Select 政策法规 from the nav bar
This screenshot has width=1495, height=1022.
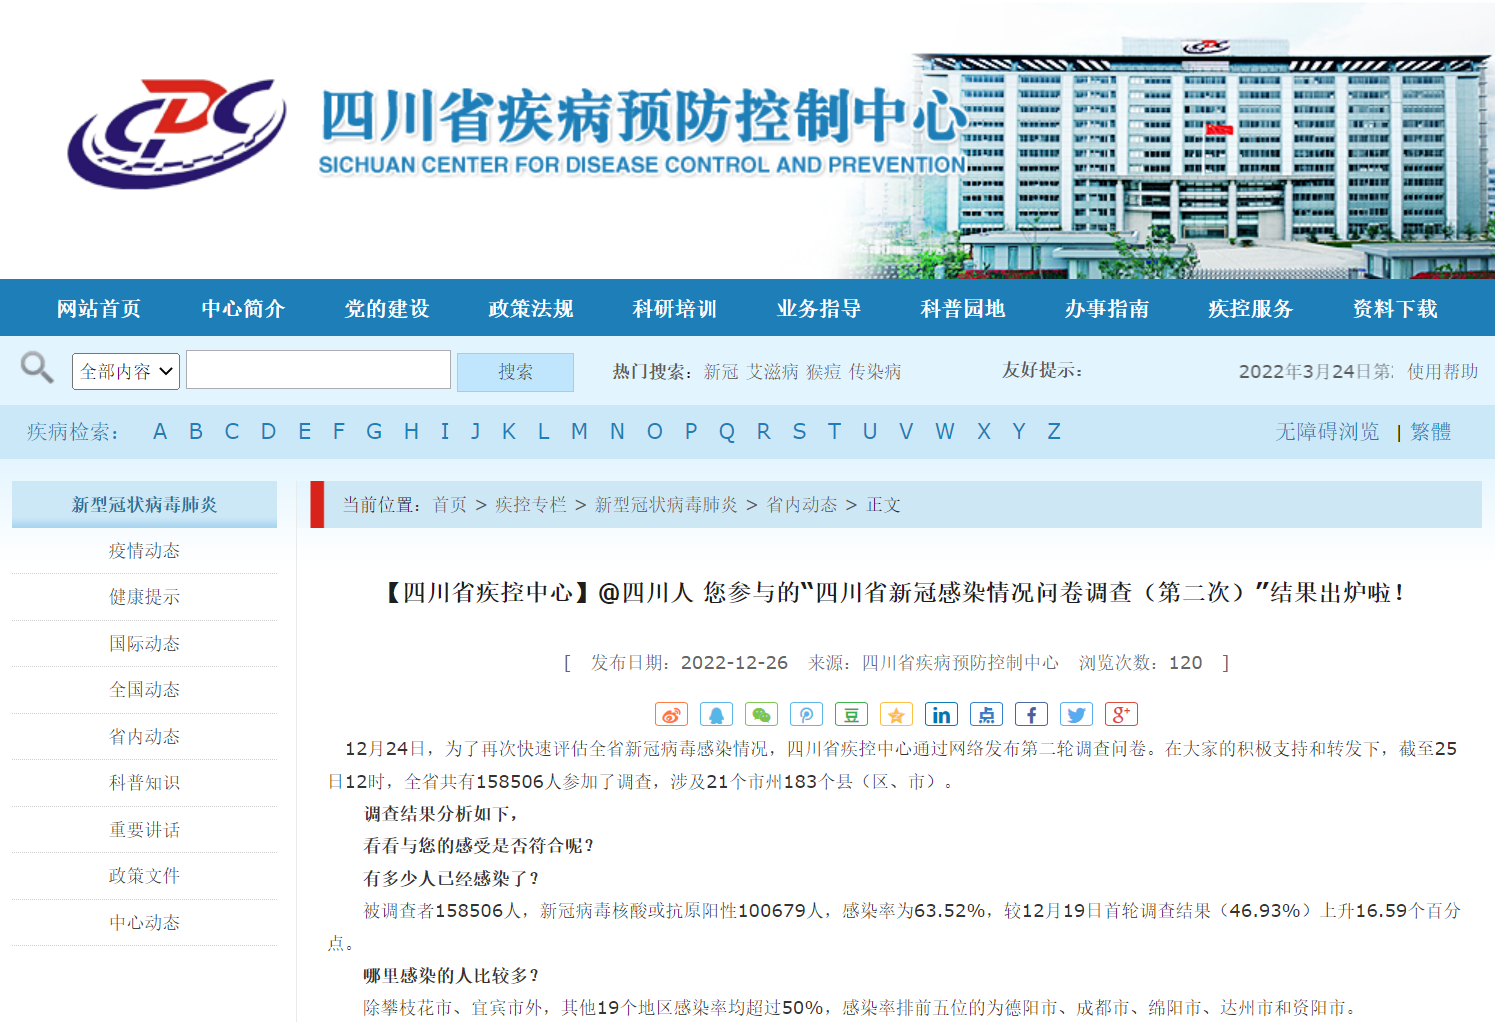coord(531,308)
